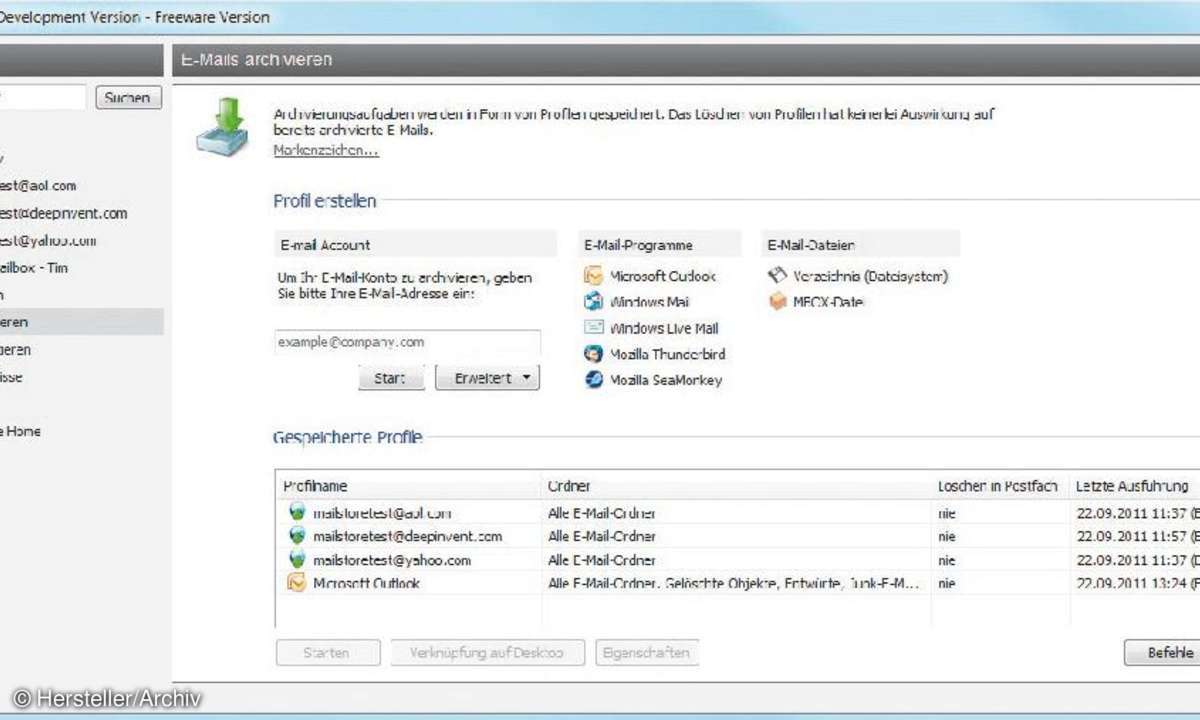1200x720 pixels.
Task: Click the Eigenschaften button
Action: [x=647, y=653]
